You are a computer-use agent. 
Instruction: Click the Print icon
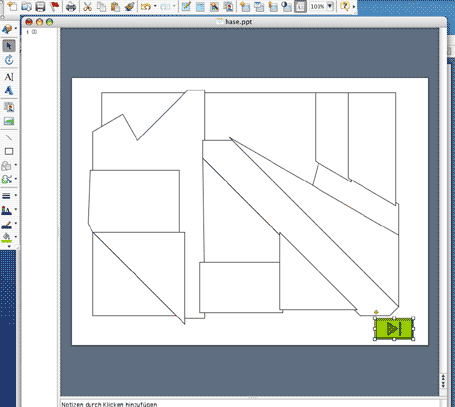click(71, 6)
